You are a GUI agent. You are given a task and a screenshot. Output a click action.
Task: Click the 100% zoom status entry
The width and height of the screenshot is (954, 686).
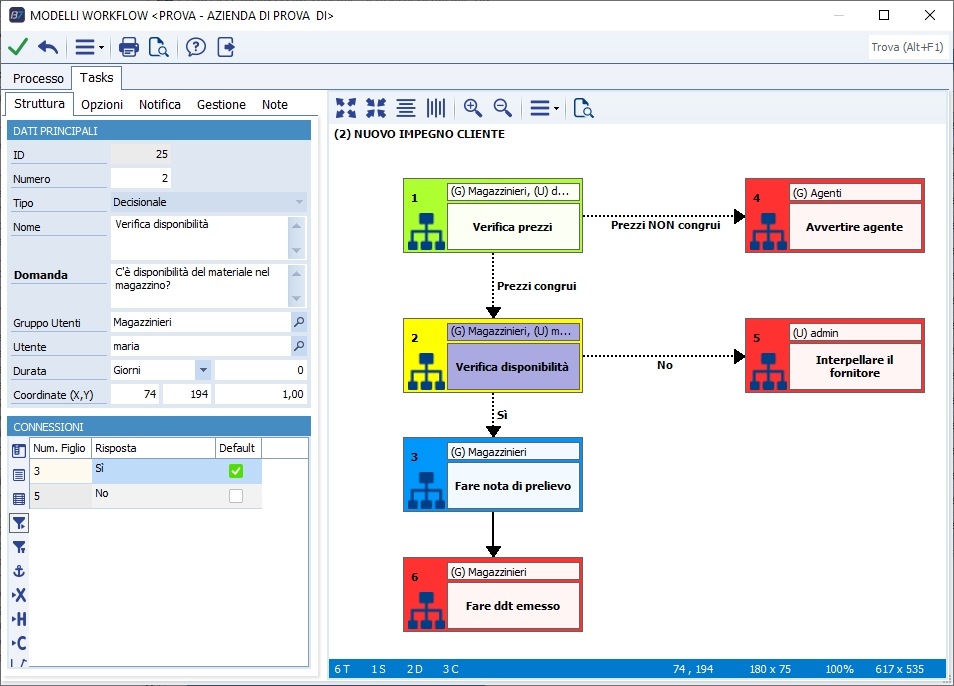[839, 669]
